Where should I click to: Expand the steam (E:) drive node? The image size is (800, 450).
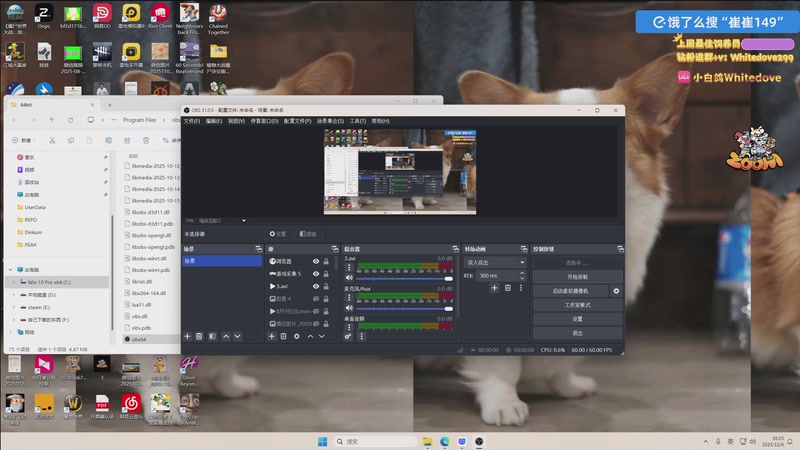[14, 308]
